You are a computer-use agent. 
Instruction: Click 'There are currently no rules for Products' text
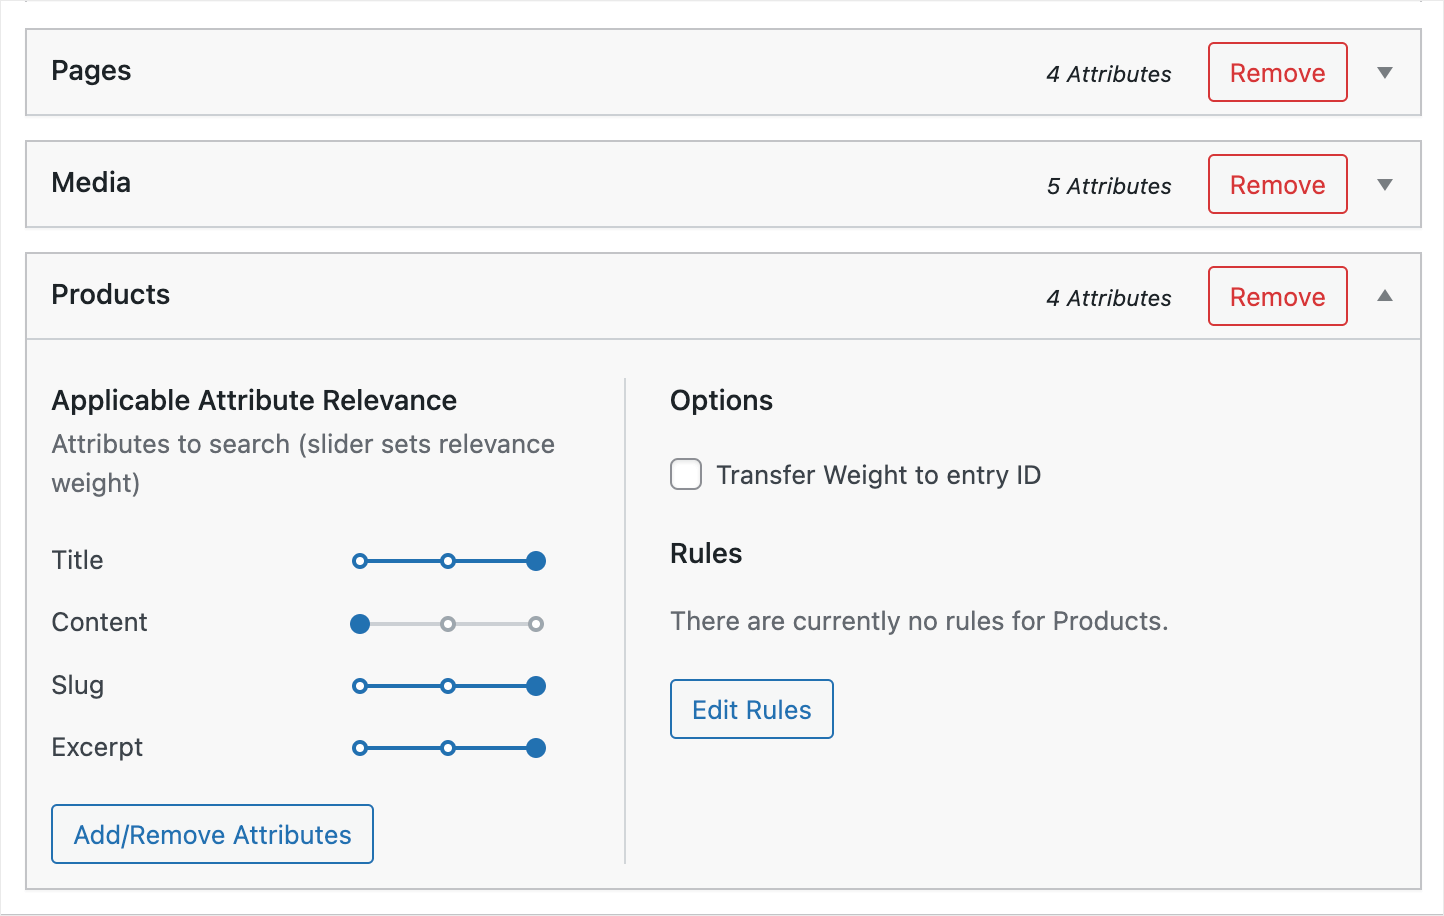point(919,621)
